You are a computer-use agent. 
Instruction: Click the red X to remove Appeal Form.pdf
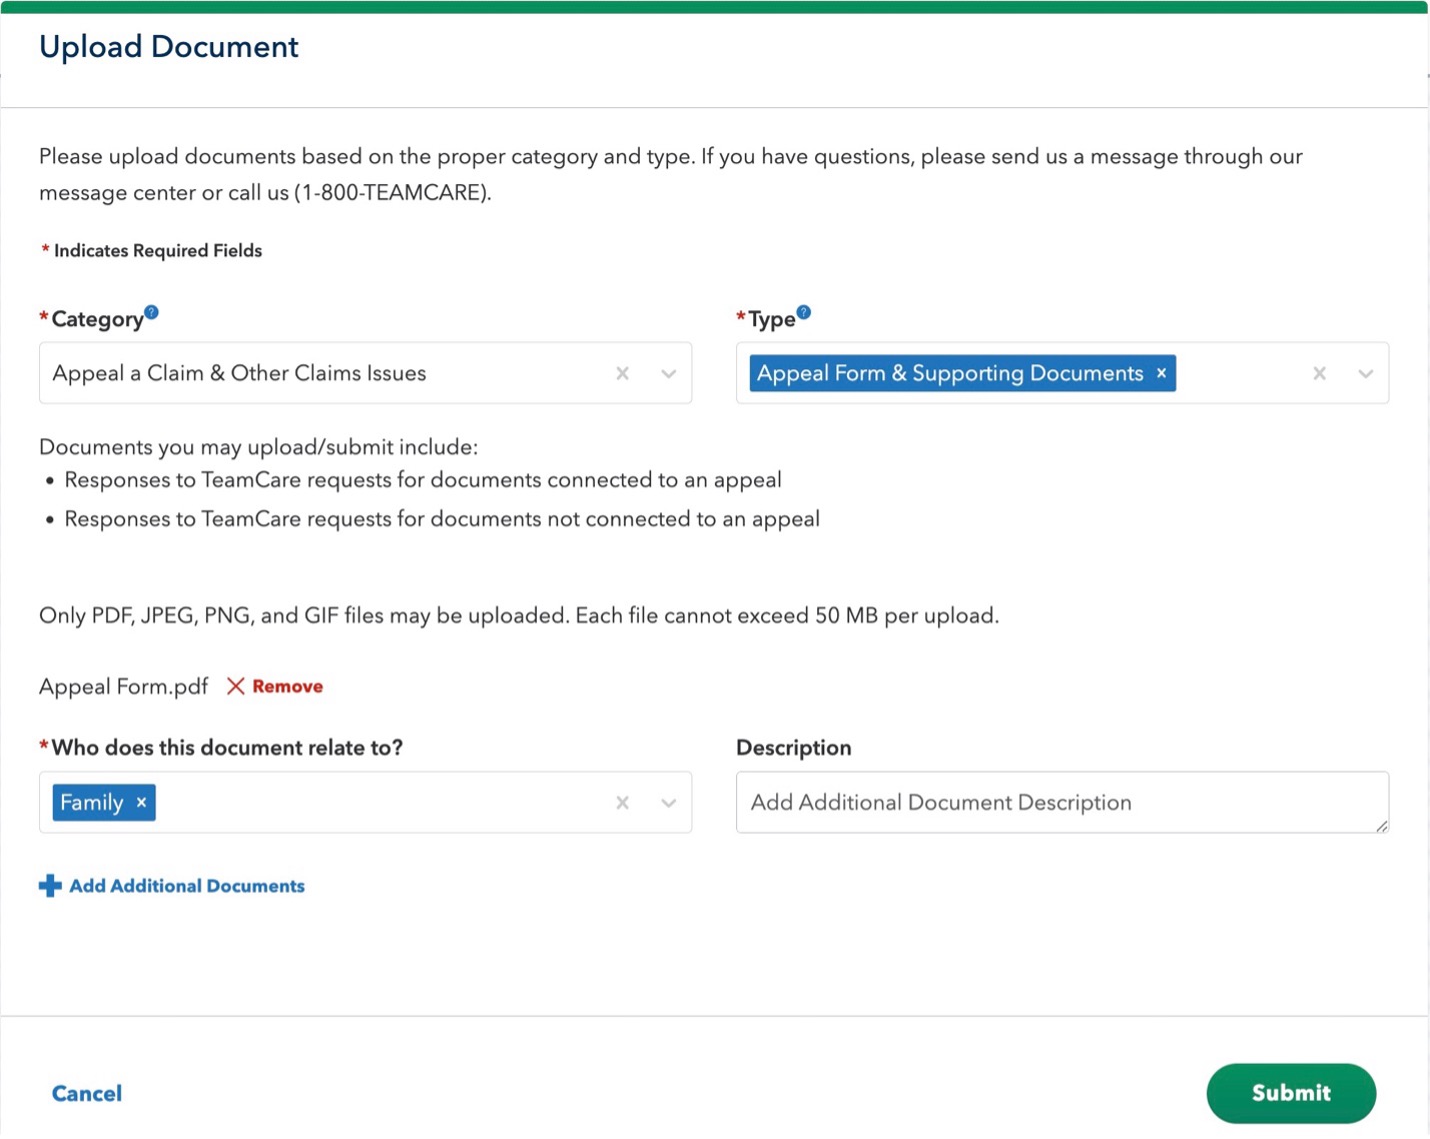coord(236,686)
